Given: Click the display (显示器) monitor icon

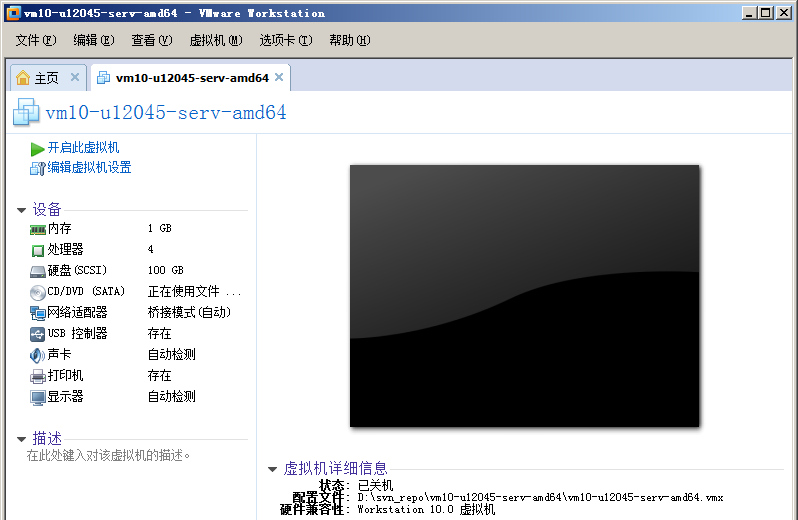Looking at the screenshot, I should 38,397.
